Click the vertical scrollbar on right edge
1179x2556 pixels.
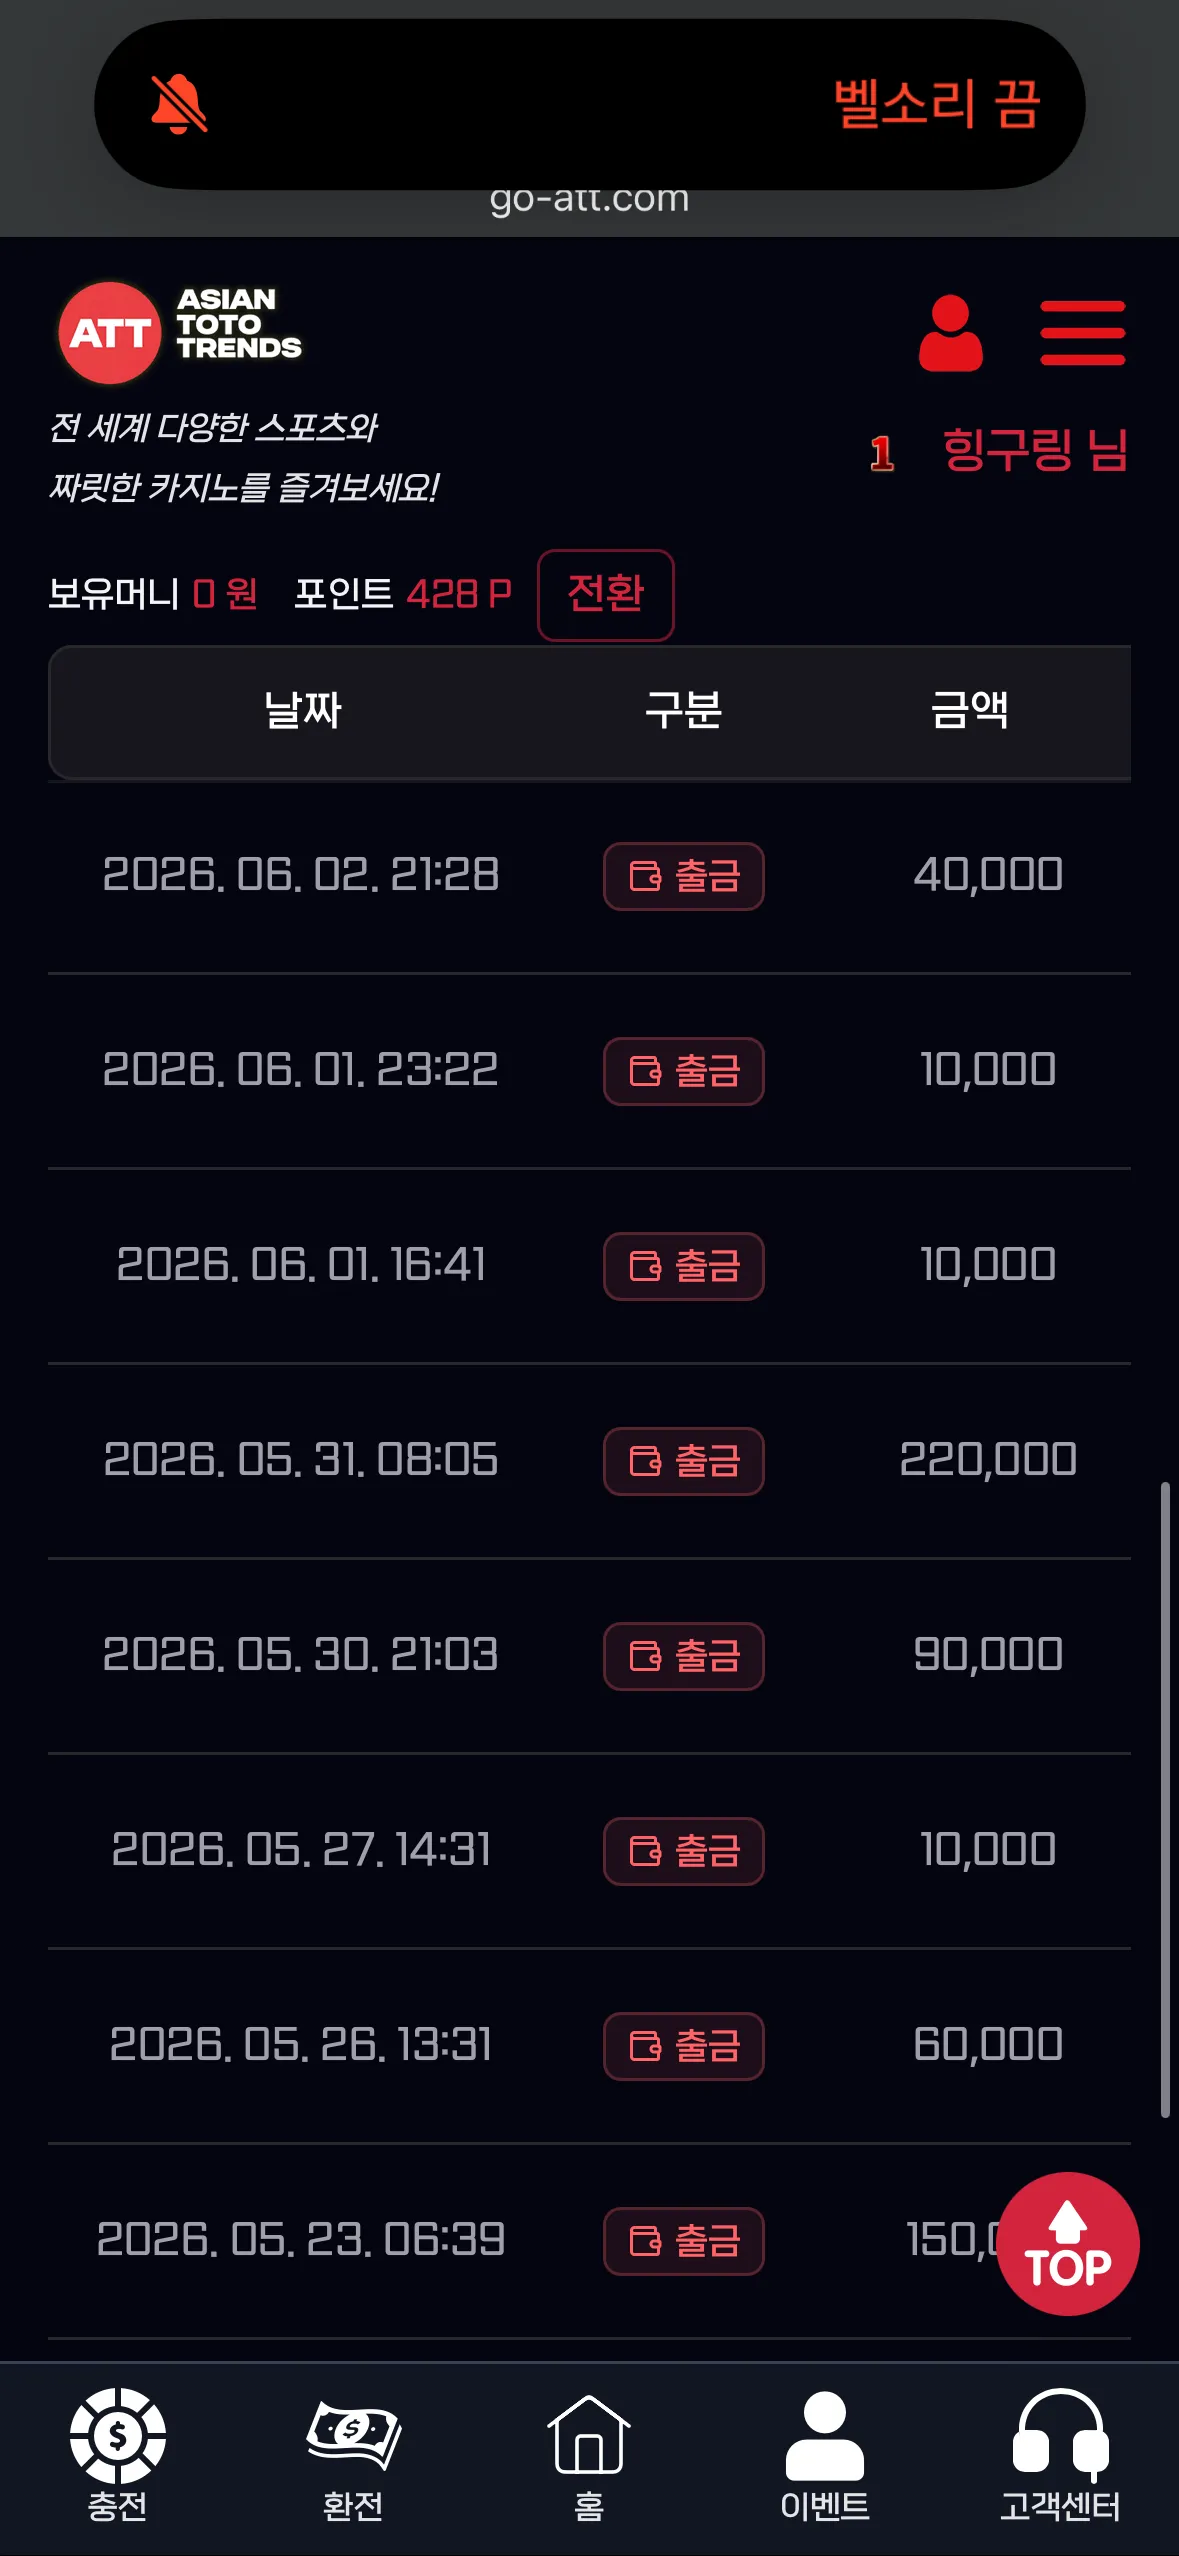[1165, 1799]
